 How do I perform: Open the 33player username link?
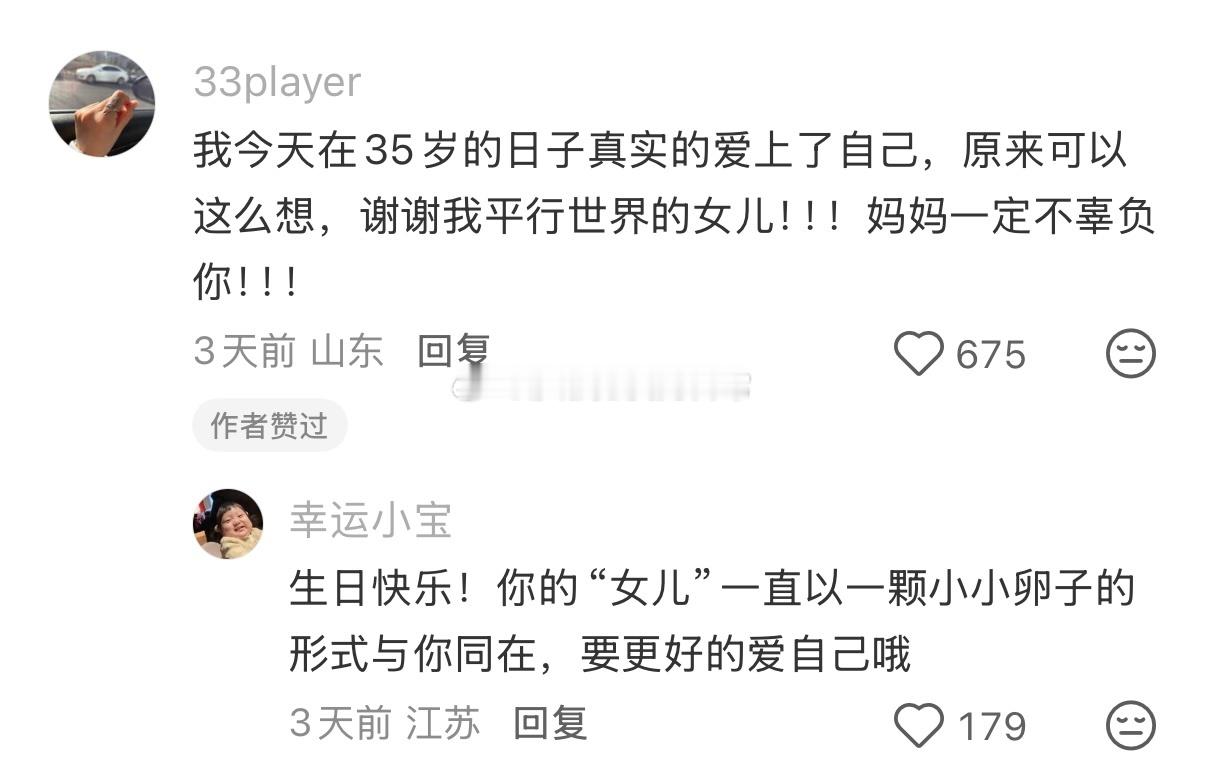pos(277,82)
